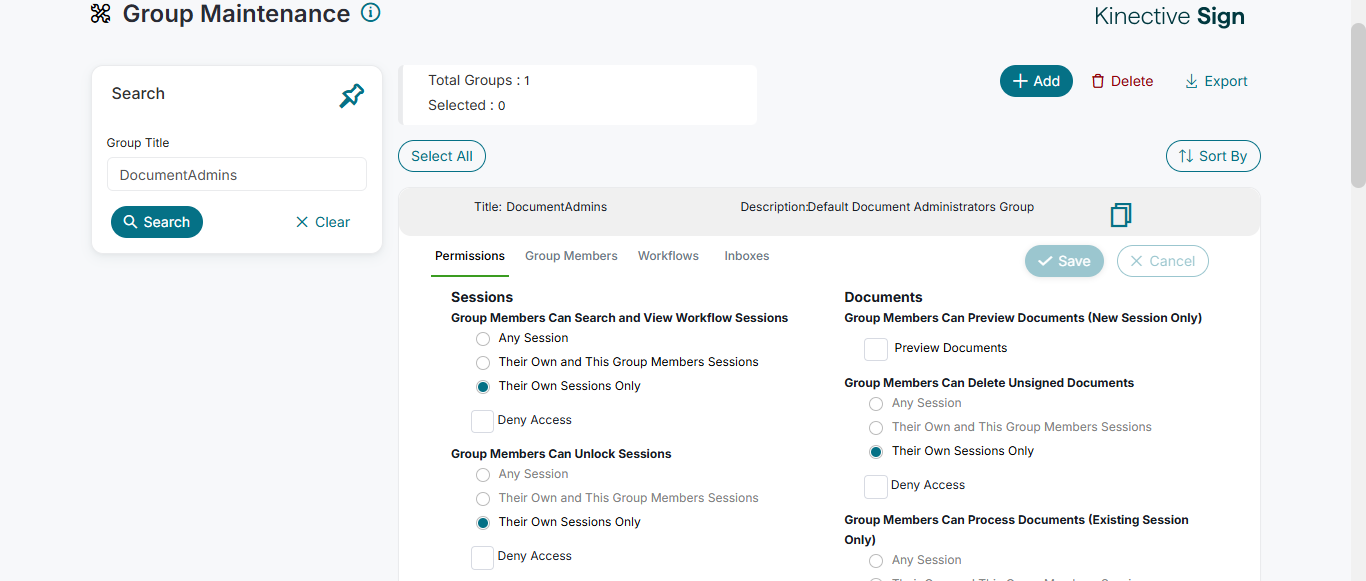Click the Kinective Sign logo
1366x581 pixels.
[x=1169, y=16]
